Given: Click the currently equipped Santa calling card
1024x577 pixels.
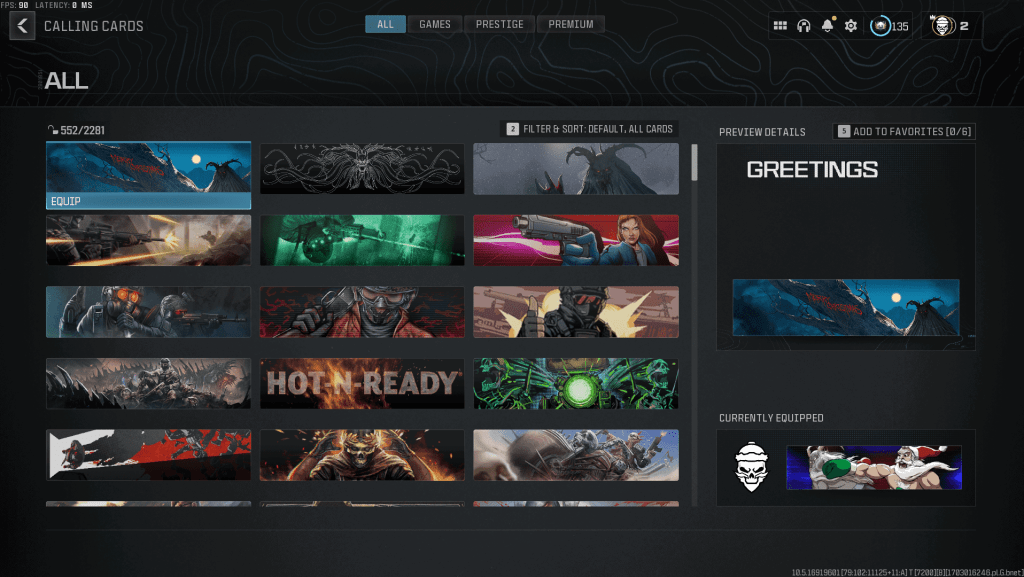Looking at the screenshot, I should [874, 467].
